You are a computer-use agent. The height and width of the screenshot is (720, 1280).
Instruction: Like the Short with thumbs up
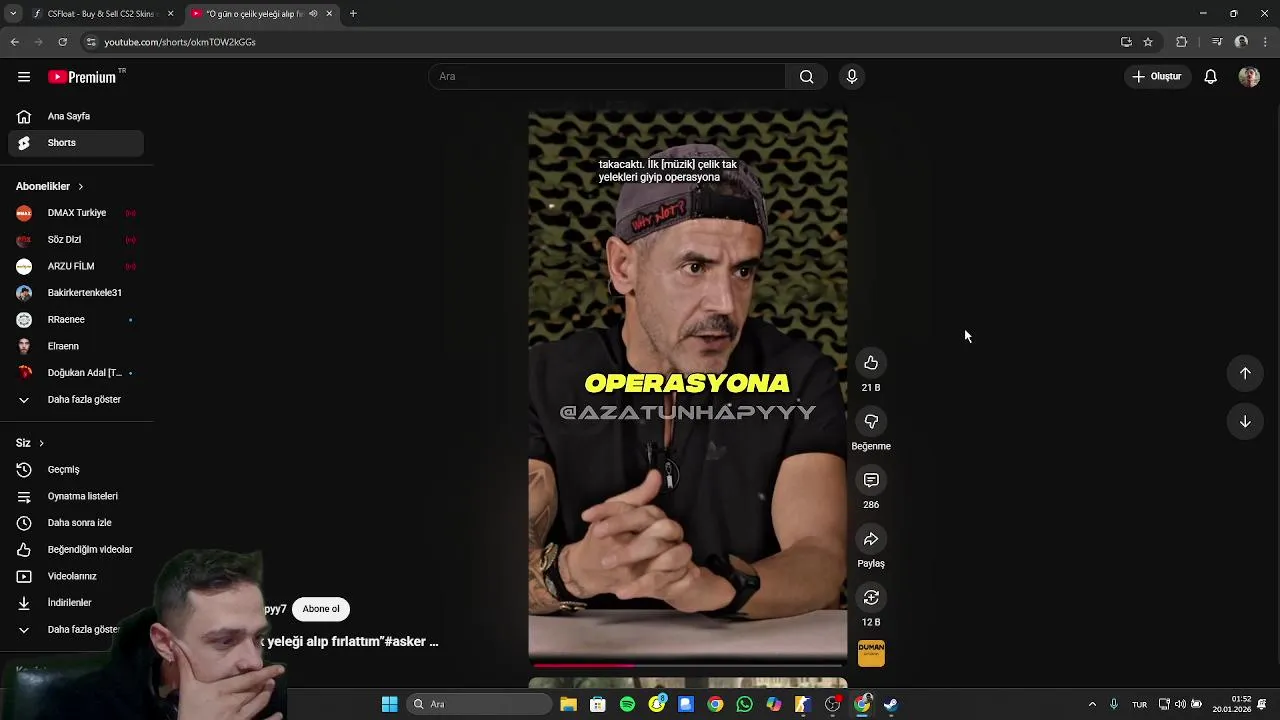pos(871,363)
